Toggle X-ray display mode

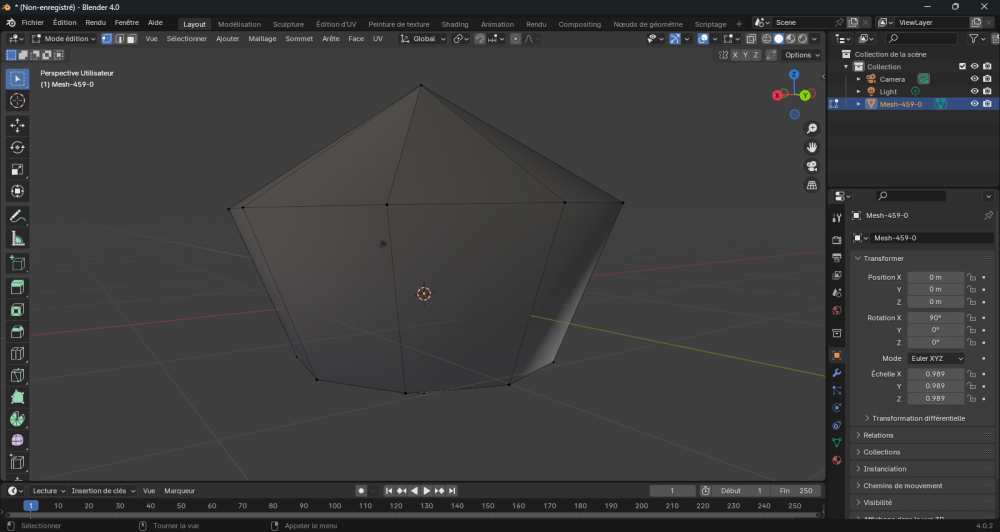(751, 39)
